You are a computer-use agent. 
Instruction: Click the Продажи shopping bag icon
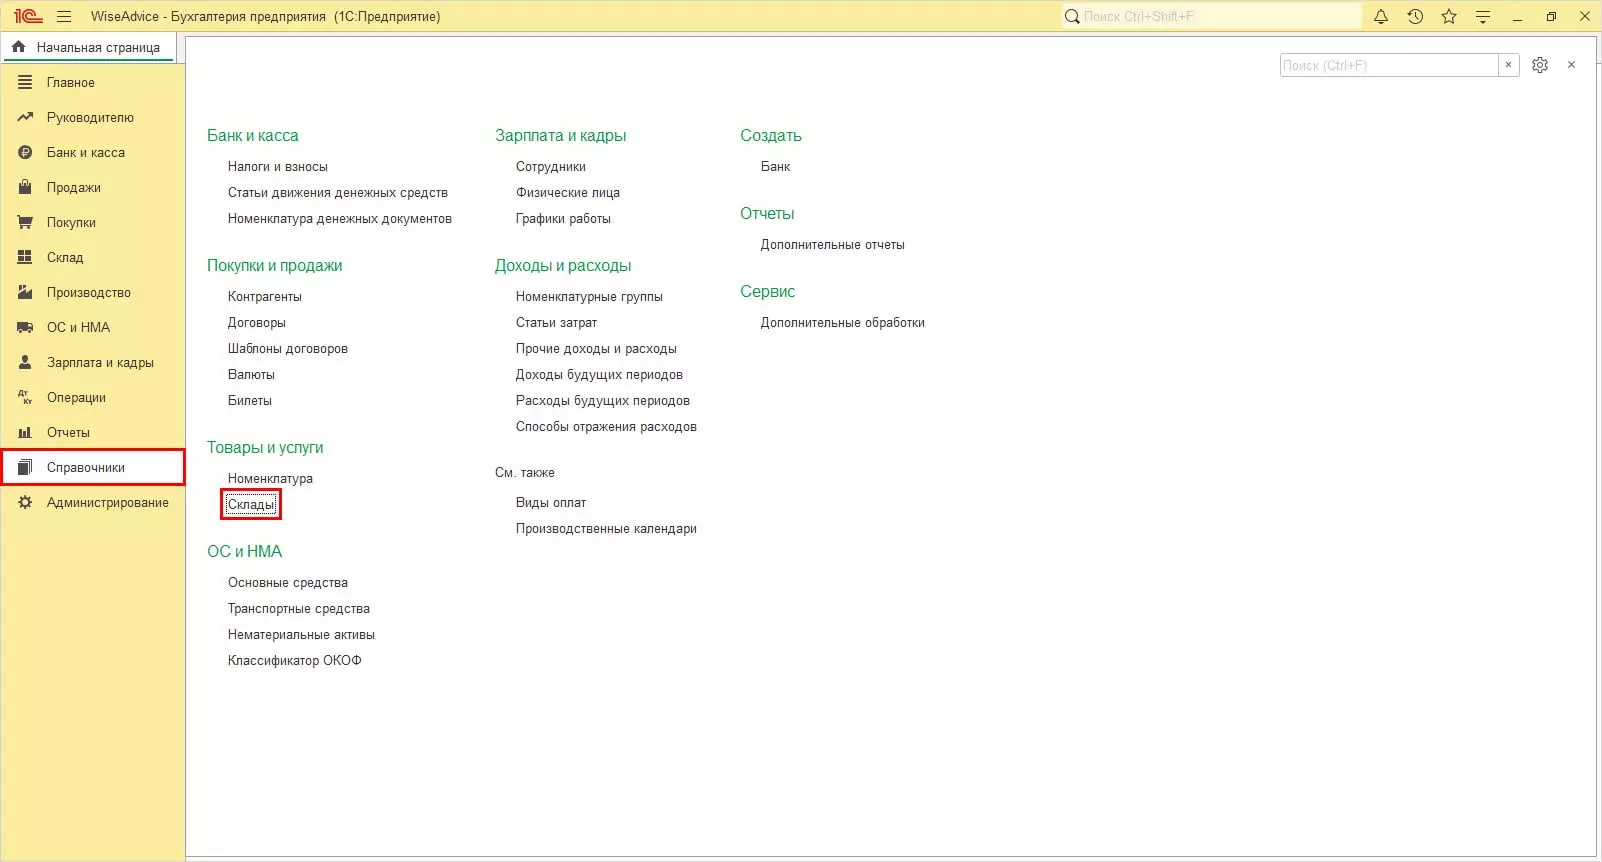[25, 187]
